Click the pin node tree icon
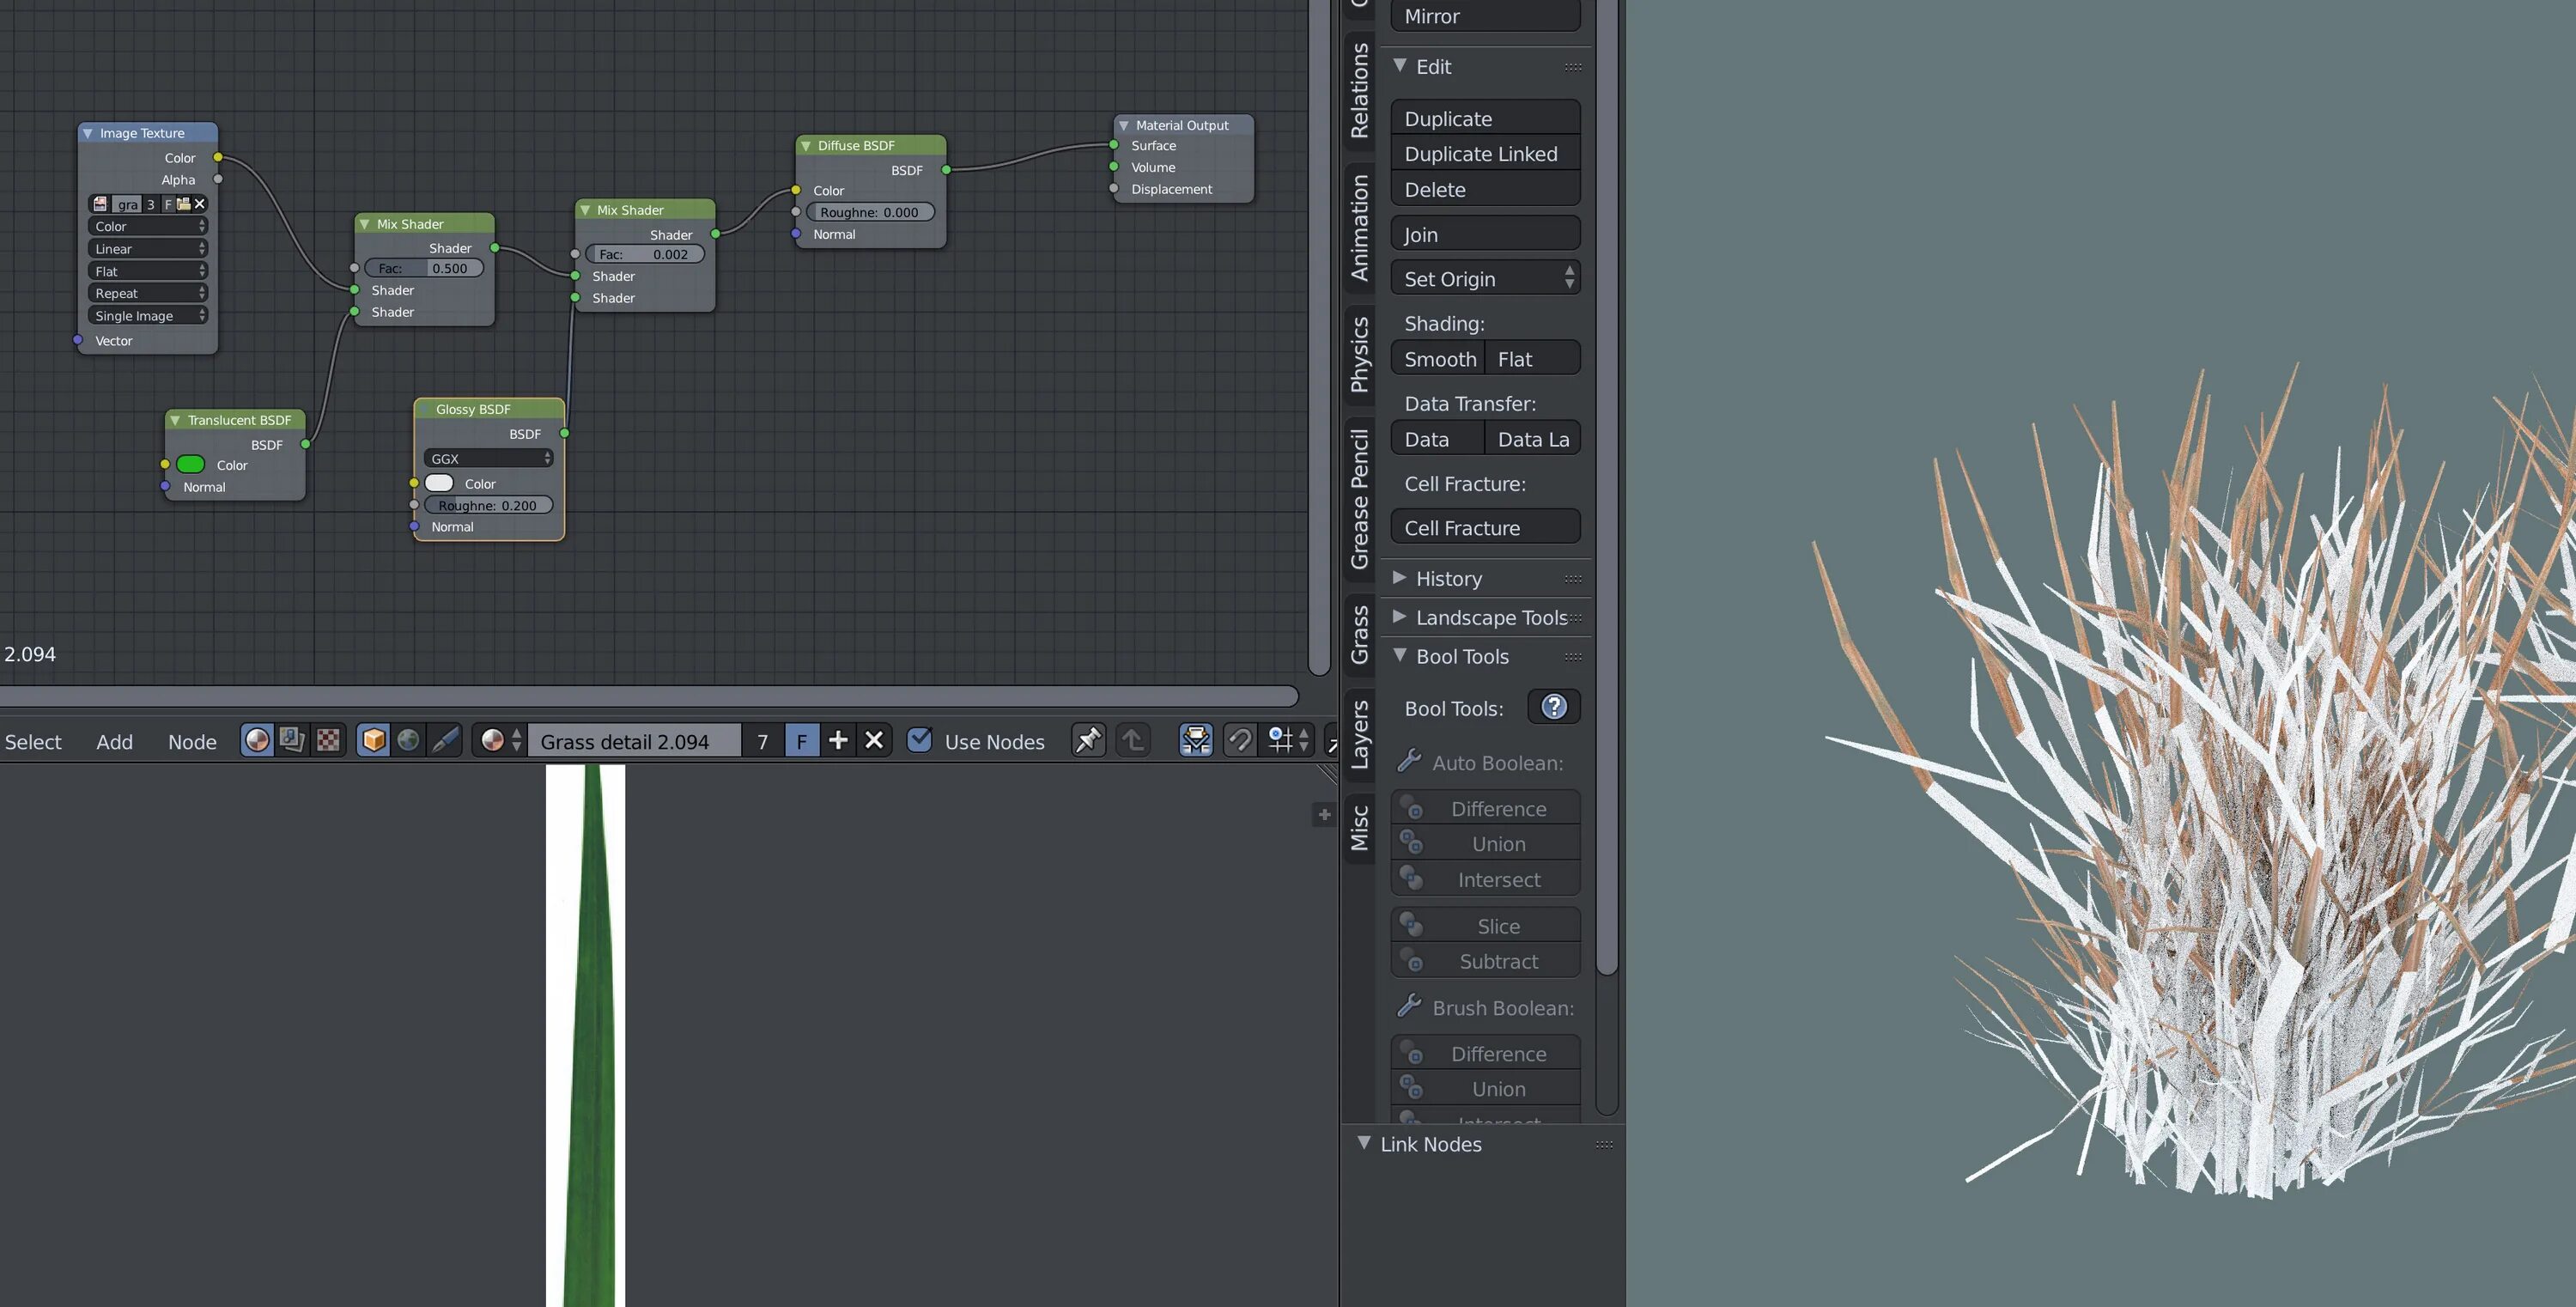Screen dimensions: 2576x1307 [x=1087, y=740]
